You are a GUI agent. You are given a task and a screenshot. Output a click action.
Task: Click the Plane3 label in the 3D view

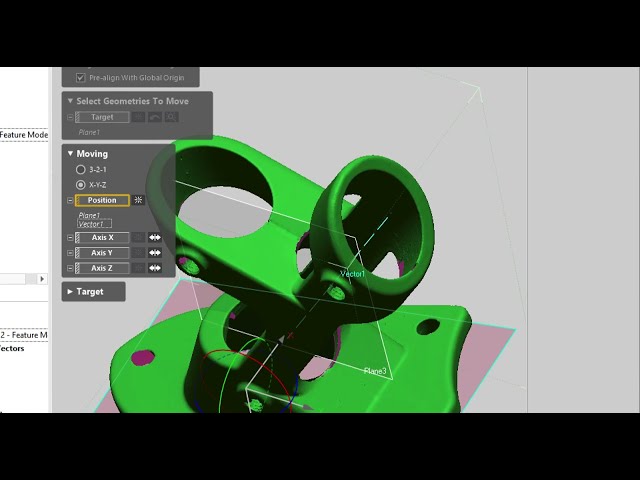[375, 371]
